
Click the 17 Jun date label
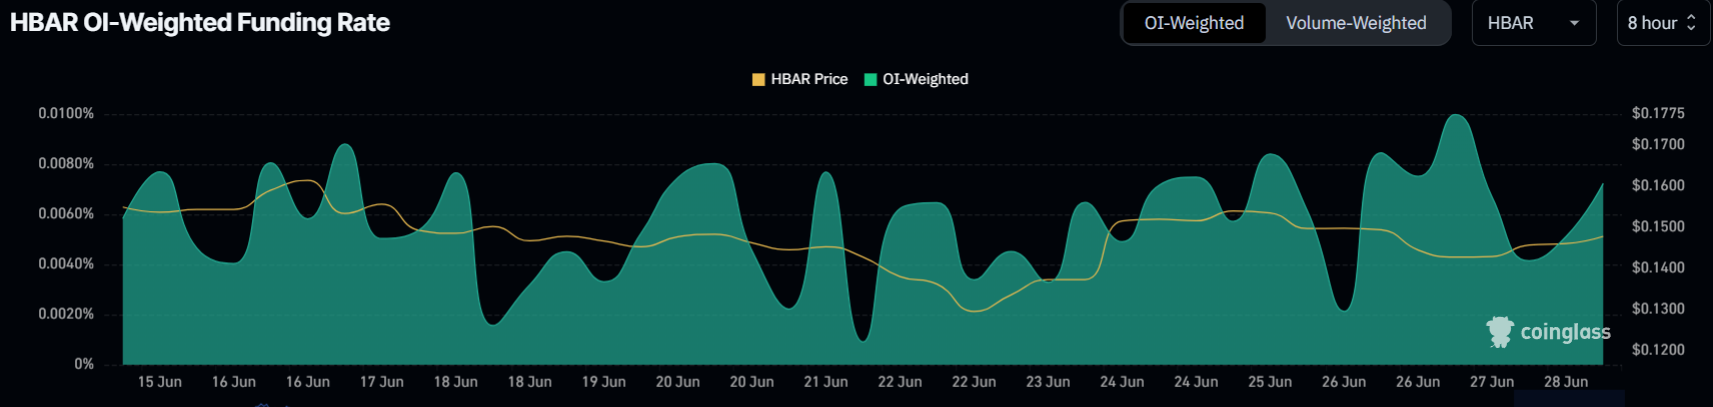click(382, 382)
